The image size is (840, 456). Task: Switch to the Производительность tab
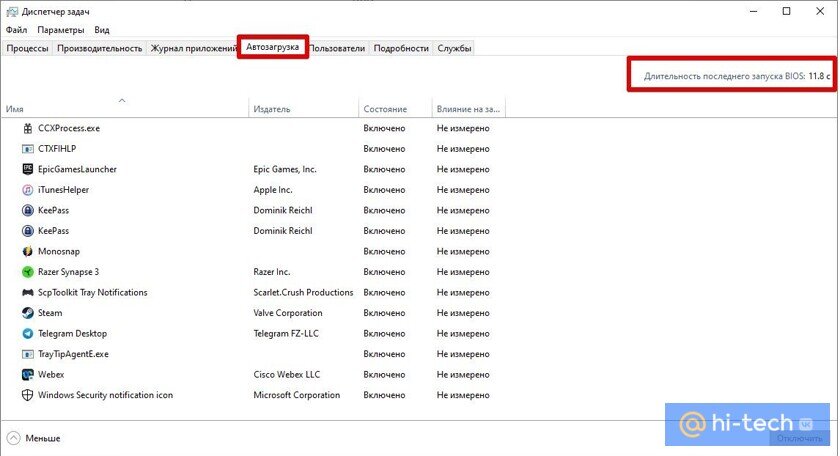[x=100, y=48]
